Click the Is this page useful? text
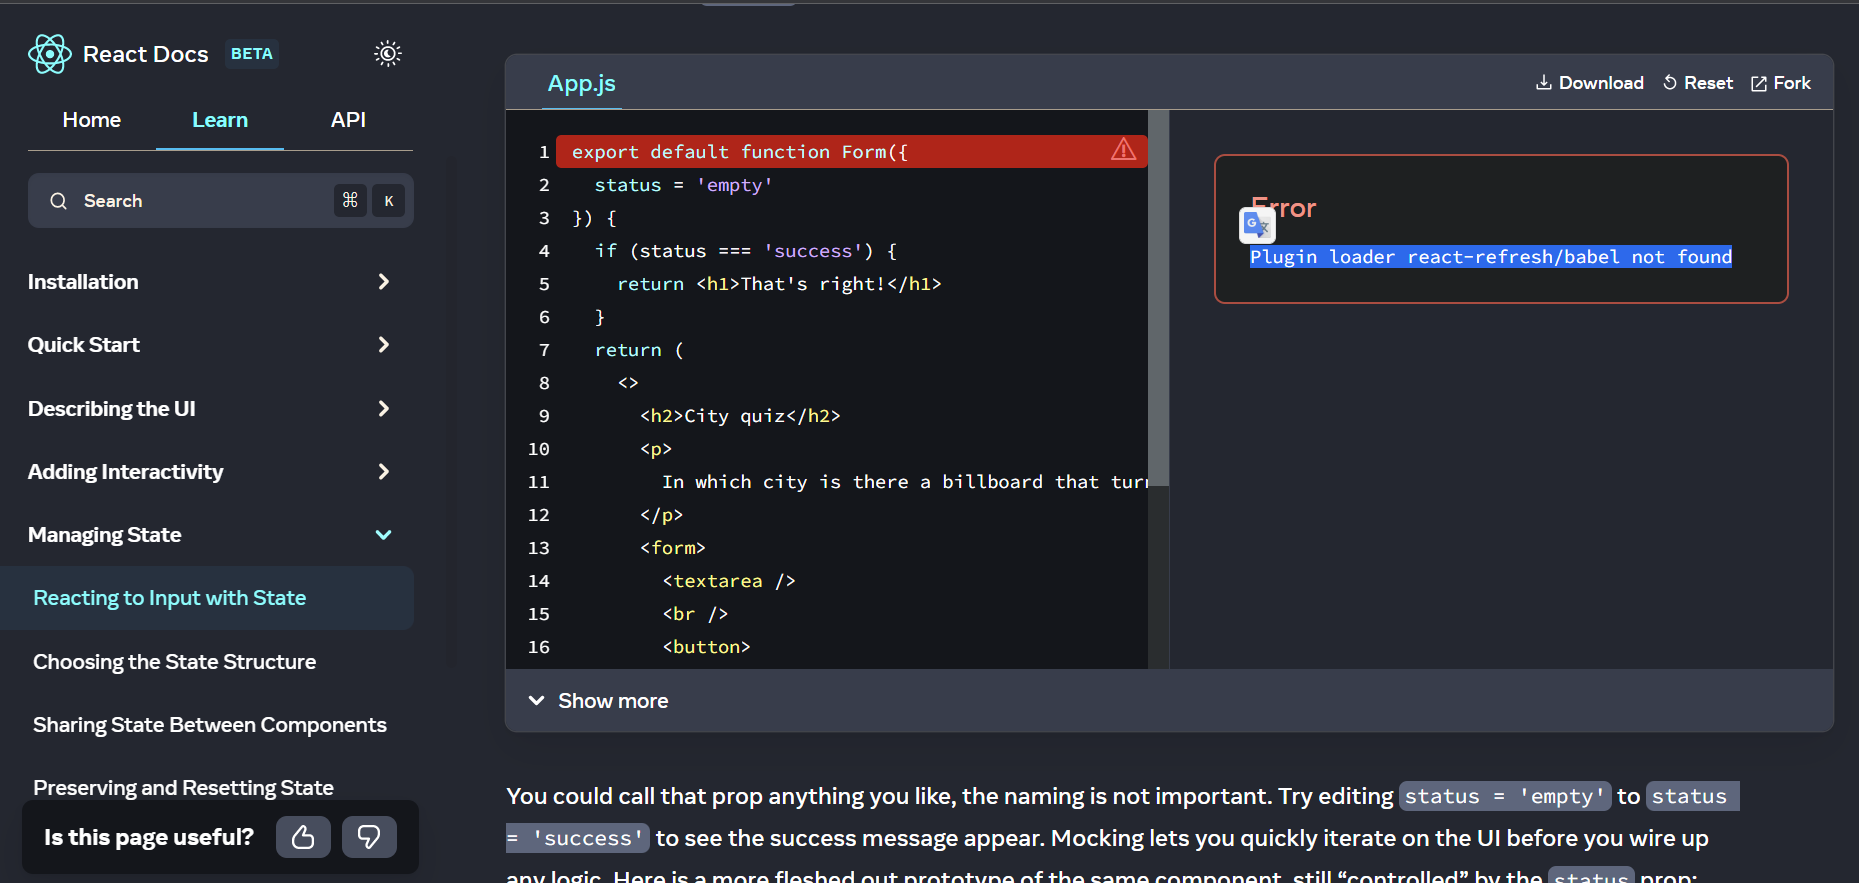Screen dimensions: 1859x883 coord(149,837)
